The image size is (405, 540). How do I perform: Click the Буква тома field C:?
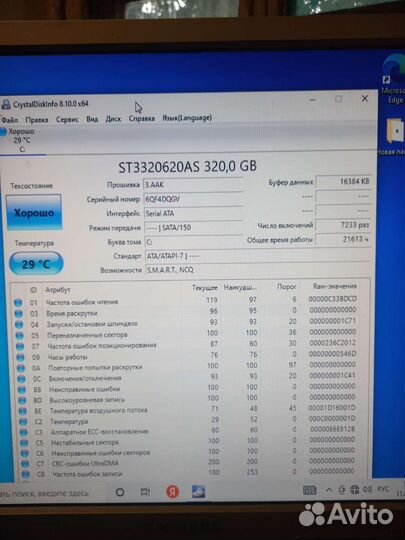point(194,242)
